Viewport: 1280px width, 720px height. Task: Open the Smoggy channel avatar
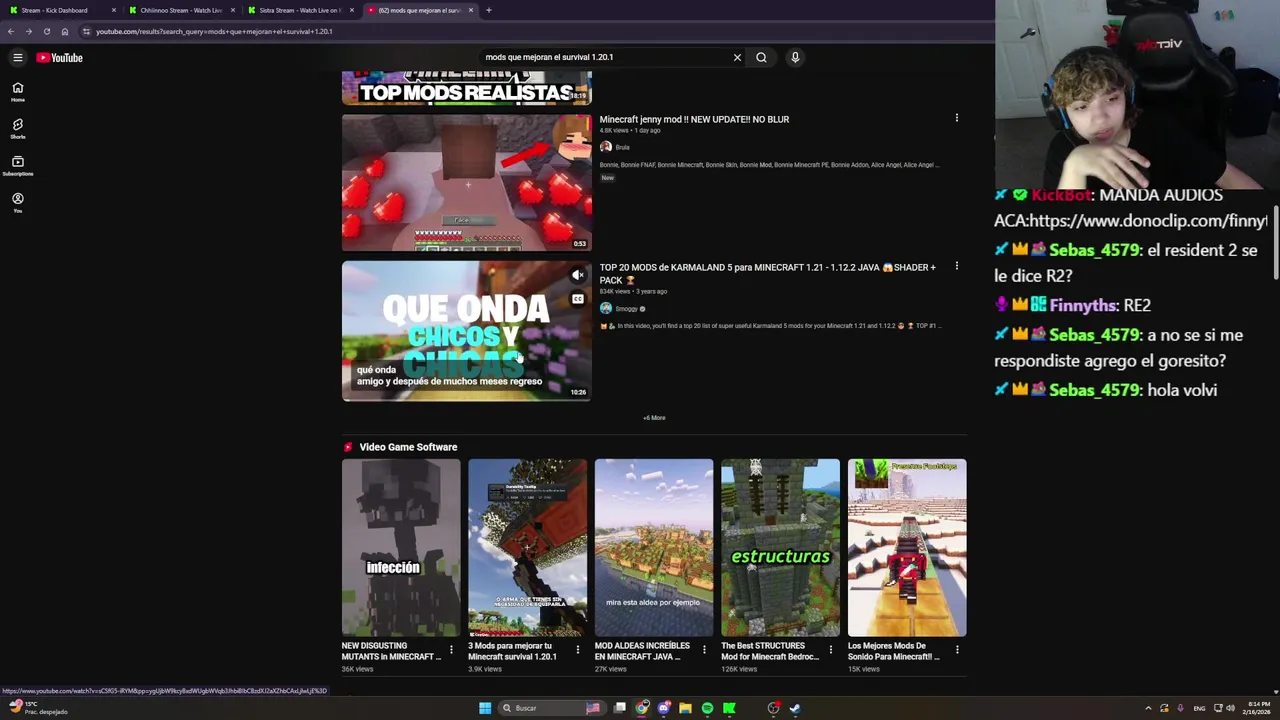(606, 309)
